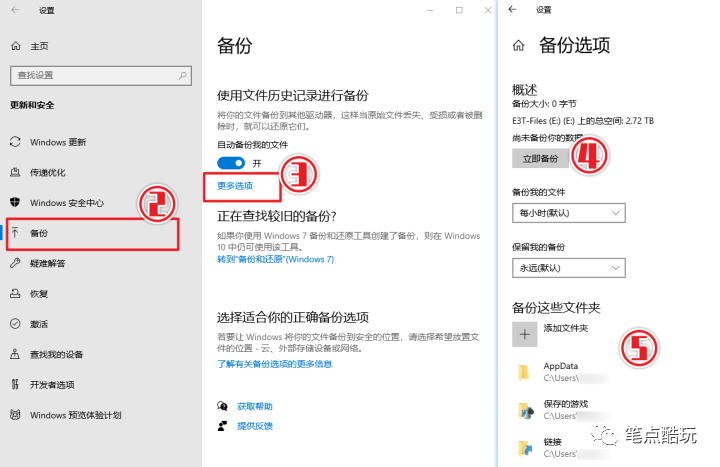Viewport: 720px width, 467px height.
Task: Click the 获取帮助 link
Action: [254, 406]
